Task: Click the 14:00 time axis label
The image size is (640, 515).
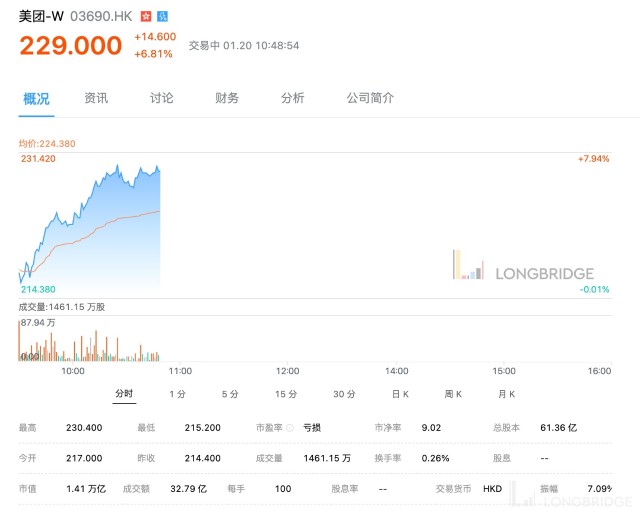Action: point(397,371)
